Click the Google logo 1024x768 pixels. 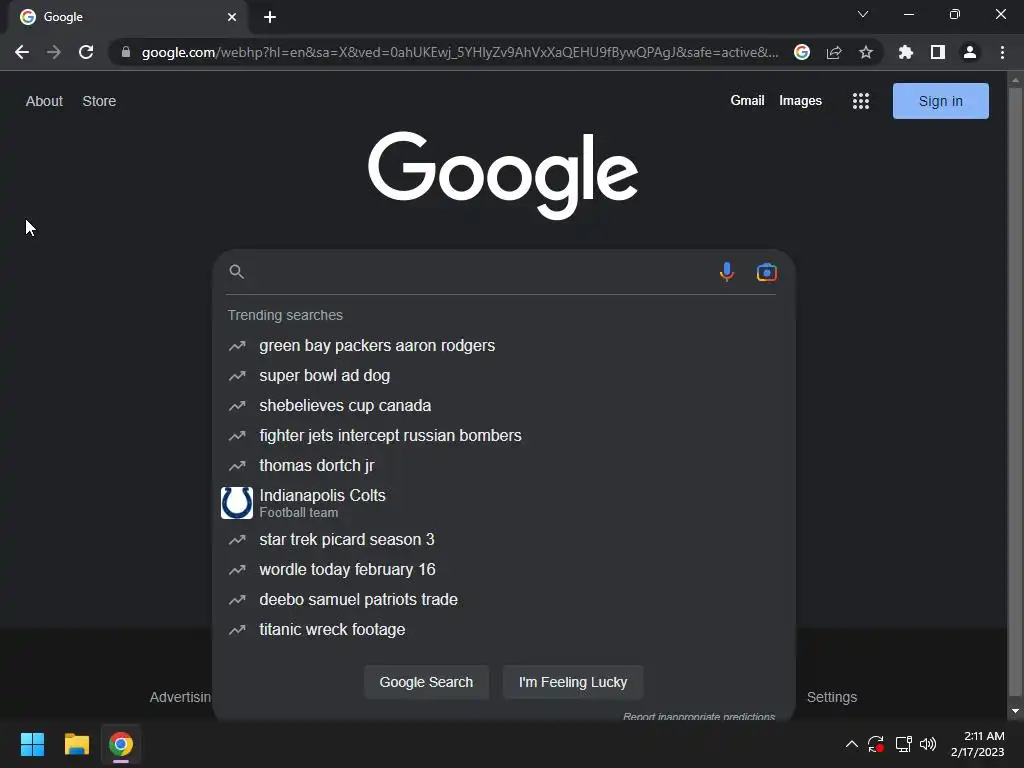(503, 174)
